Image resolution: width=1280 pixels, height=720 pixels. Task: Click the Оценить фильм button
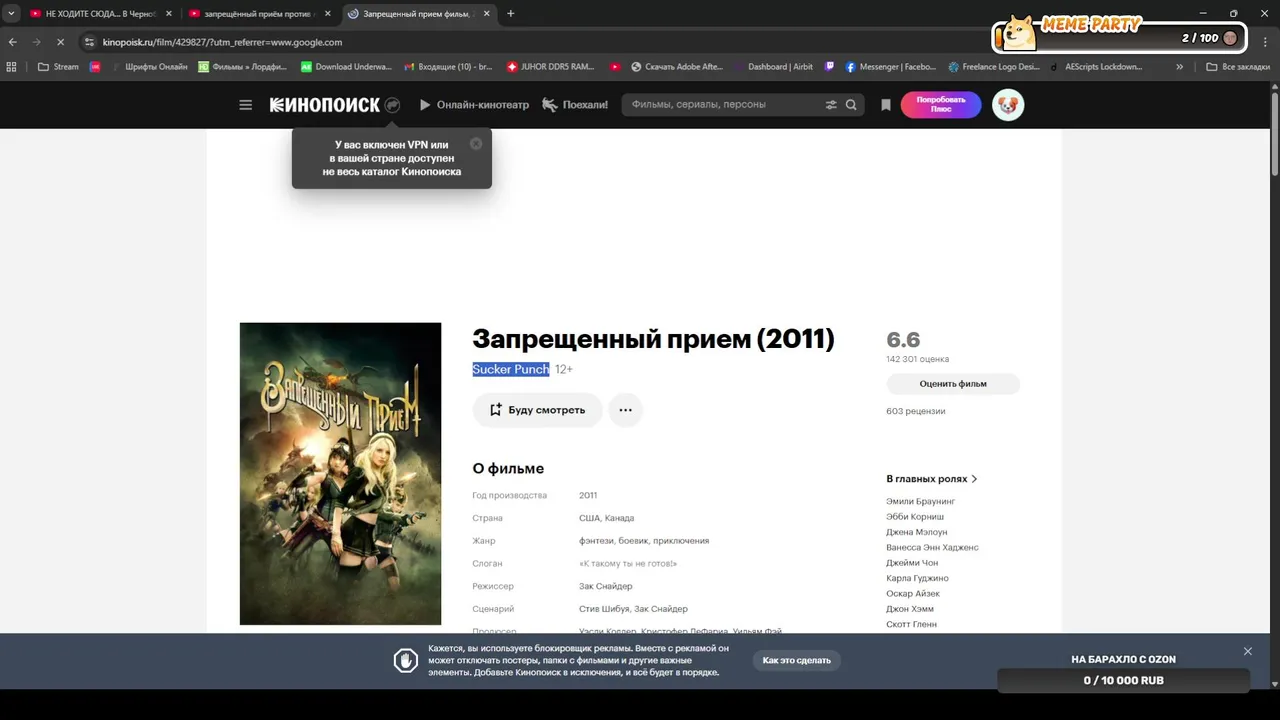[x=953, y=384]
